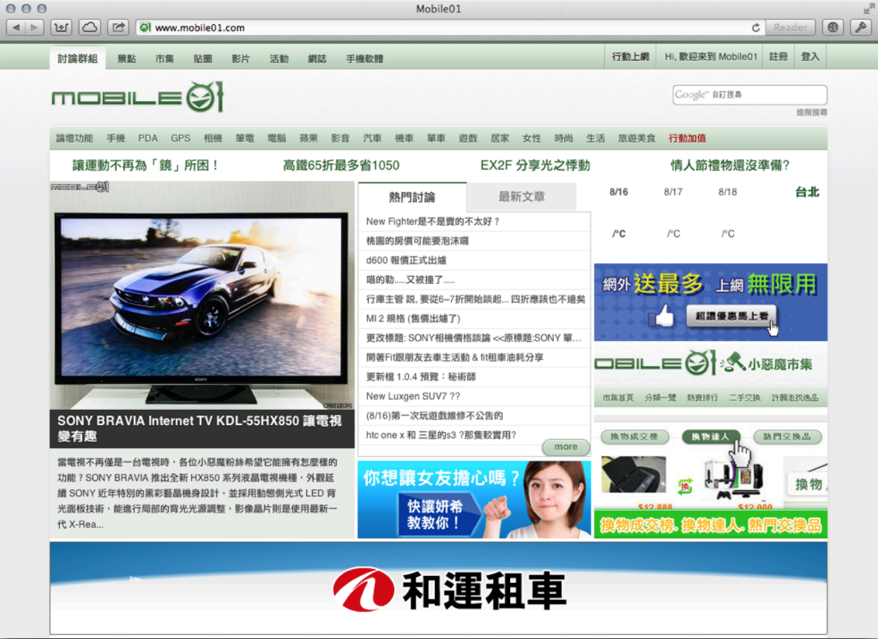Viewport: 878px width, 639px height.
Task: Open the 相機 forum category
Action: 213,138
